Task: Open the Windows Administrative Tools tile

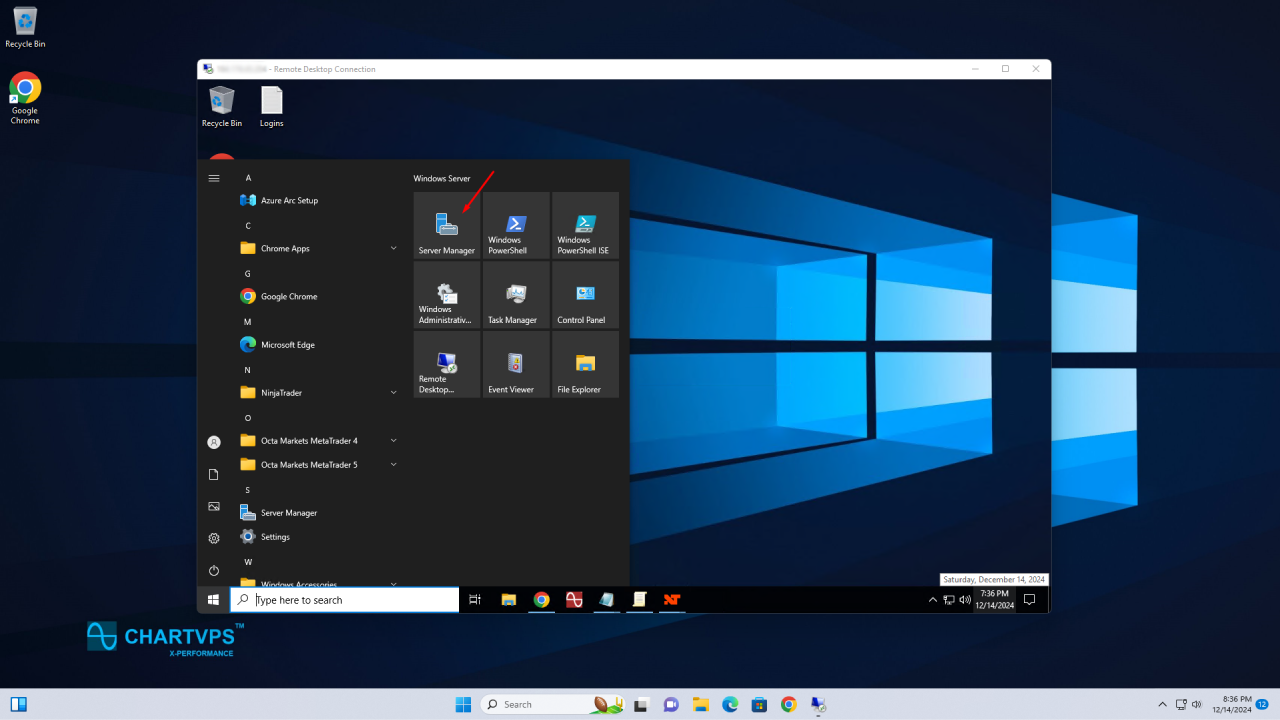Action: pyautogui.click(x=447, y=295)
